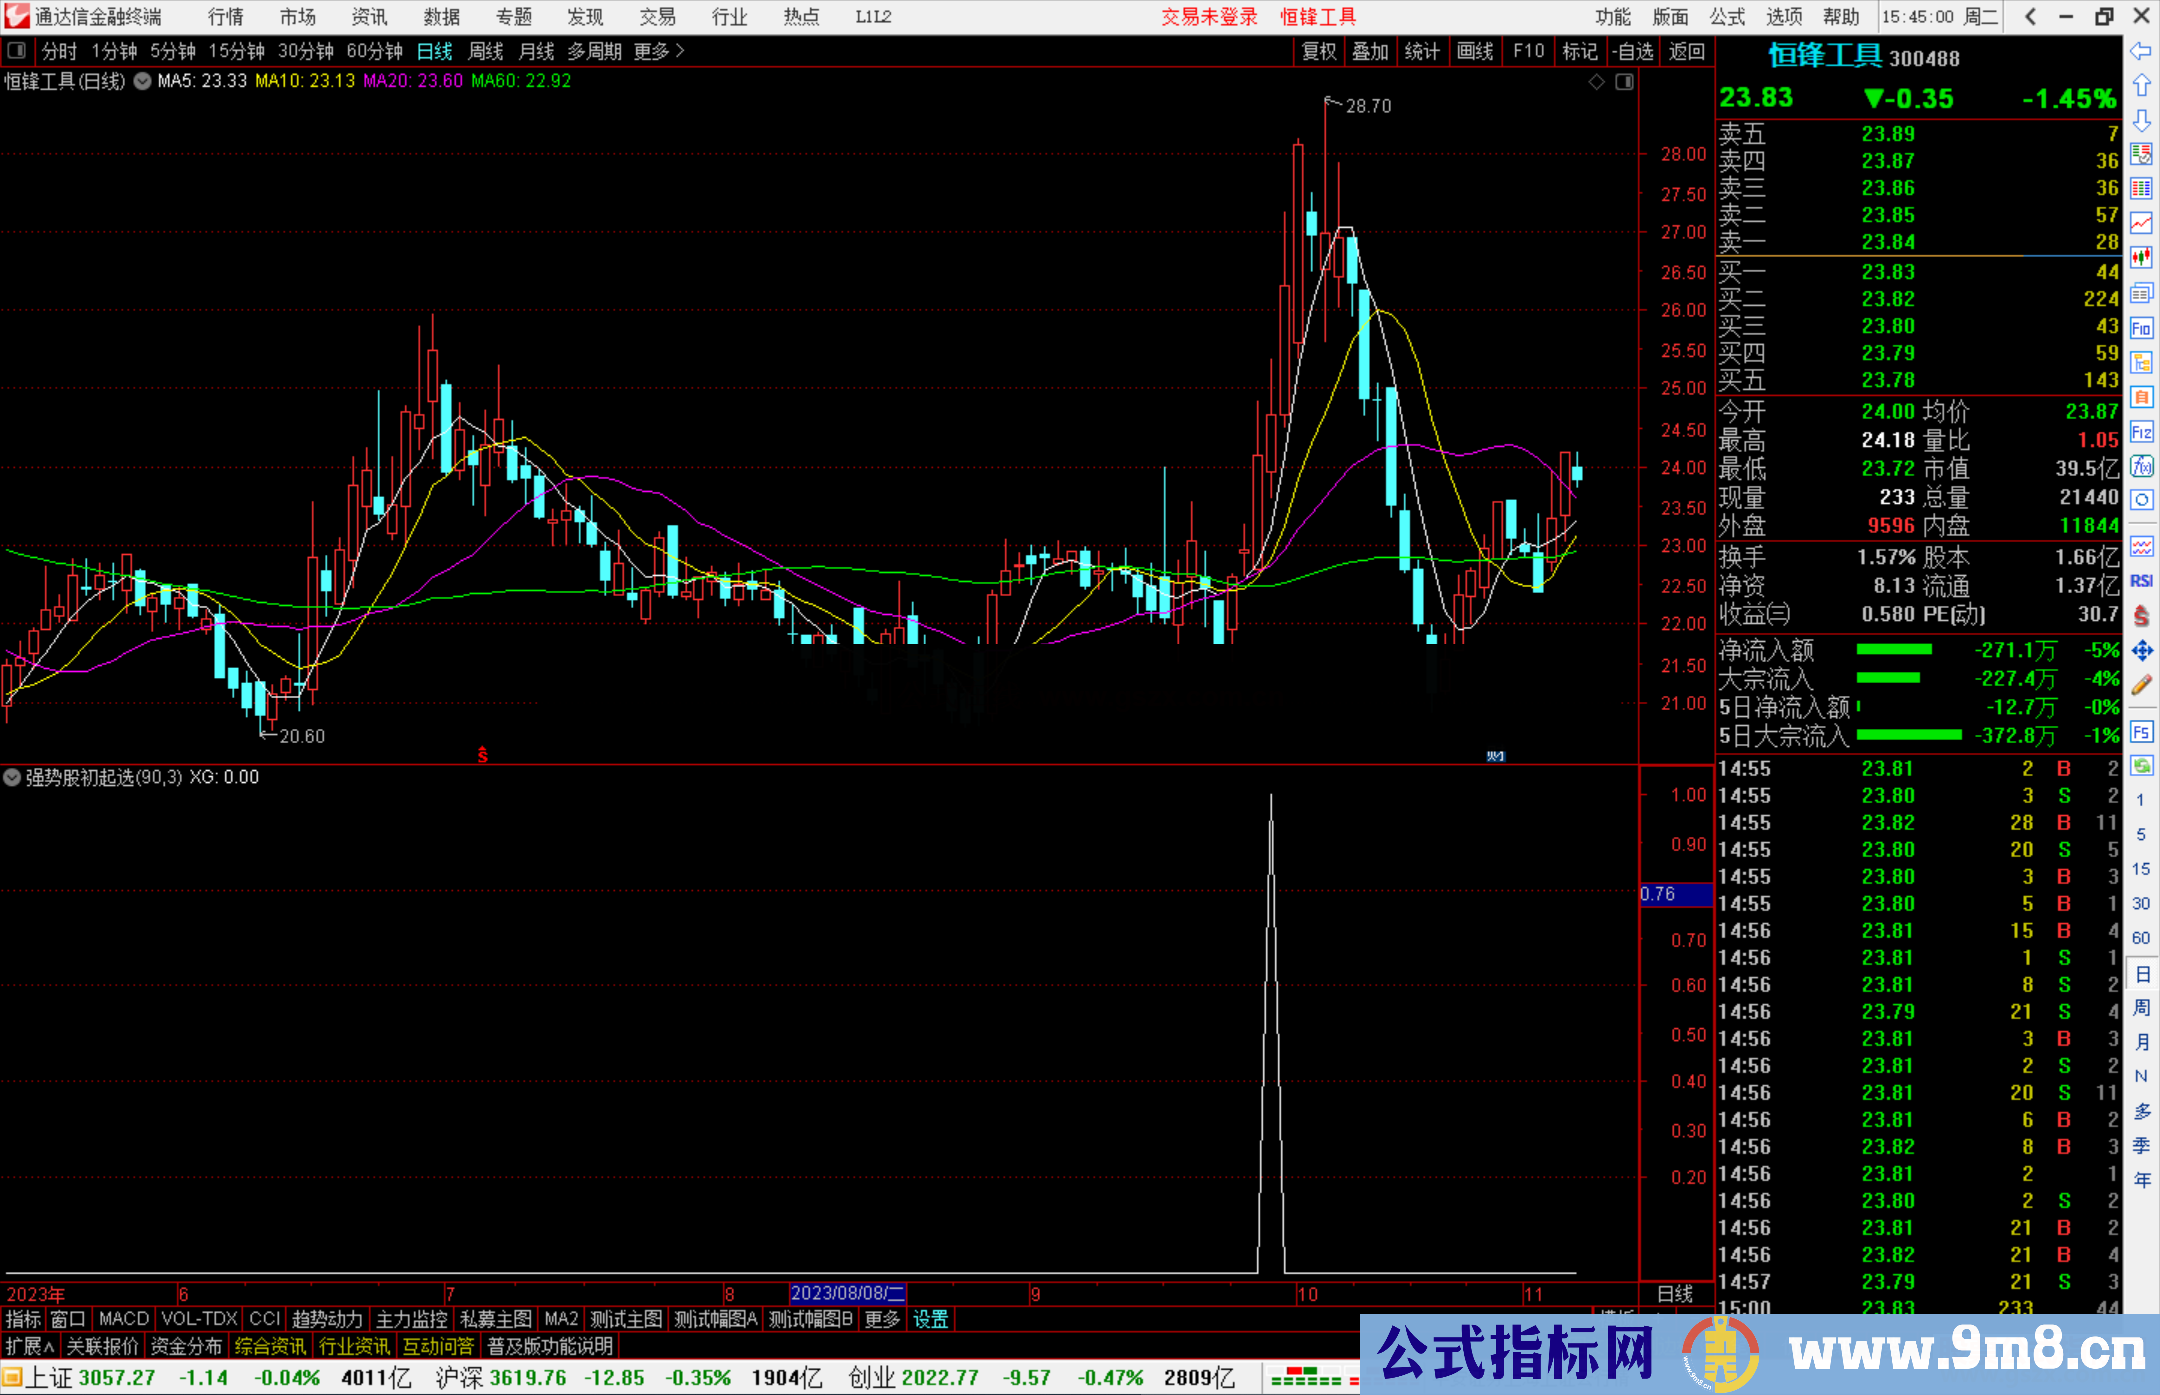Expand the 强势股初起选 indicator dropdown arrow

click(12, 777)
